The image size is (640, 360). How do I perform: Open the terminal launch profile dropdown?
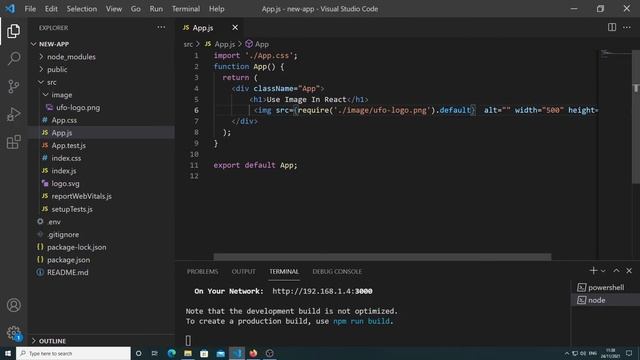(603, 271)
